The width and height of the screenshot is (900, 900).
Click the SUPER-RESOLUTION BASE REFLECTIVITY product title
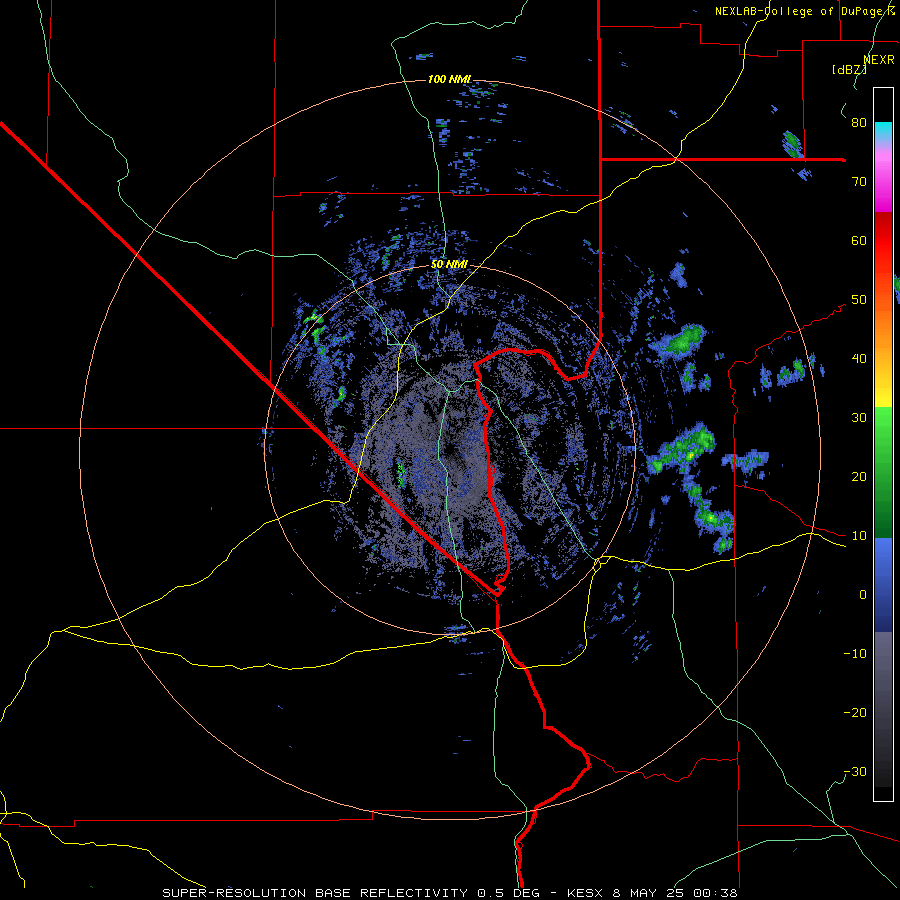[x=315, y=893]
